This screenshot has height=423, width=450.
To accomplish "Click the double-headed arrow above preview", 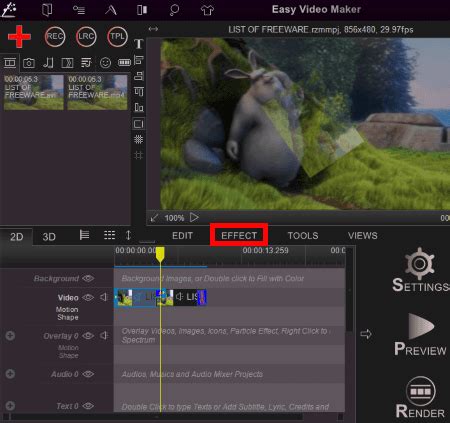I will (153, 29).
